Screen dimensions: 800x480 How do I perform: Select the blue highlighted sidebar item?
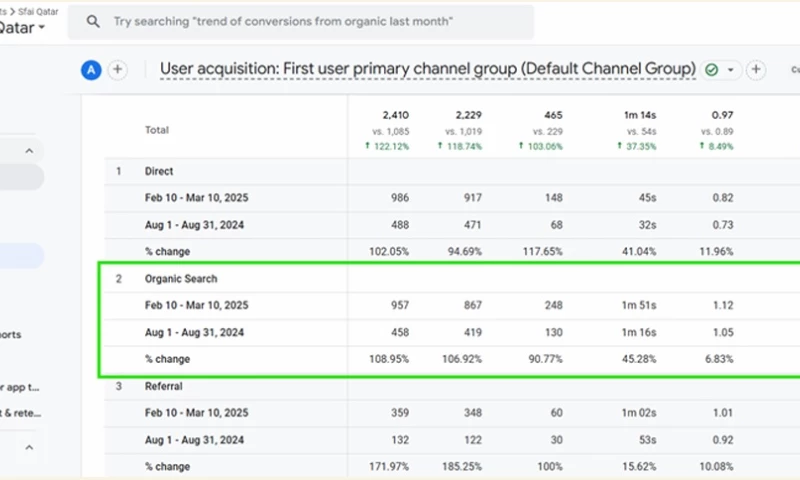coord(22,256)
